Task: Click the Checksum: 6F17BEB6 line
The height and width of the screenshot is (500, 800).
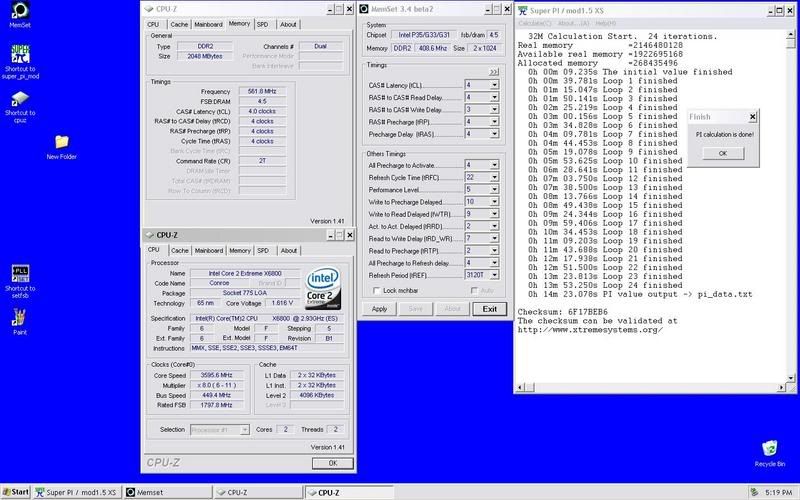Action: click(x=562, y=312)
